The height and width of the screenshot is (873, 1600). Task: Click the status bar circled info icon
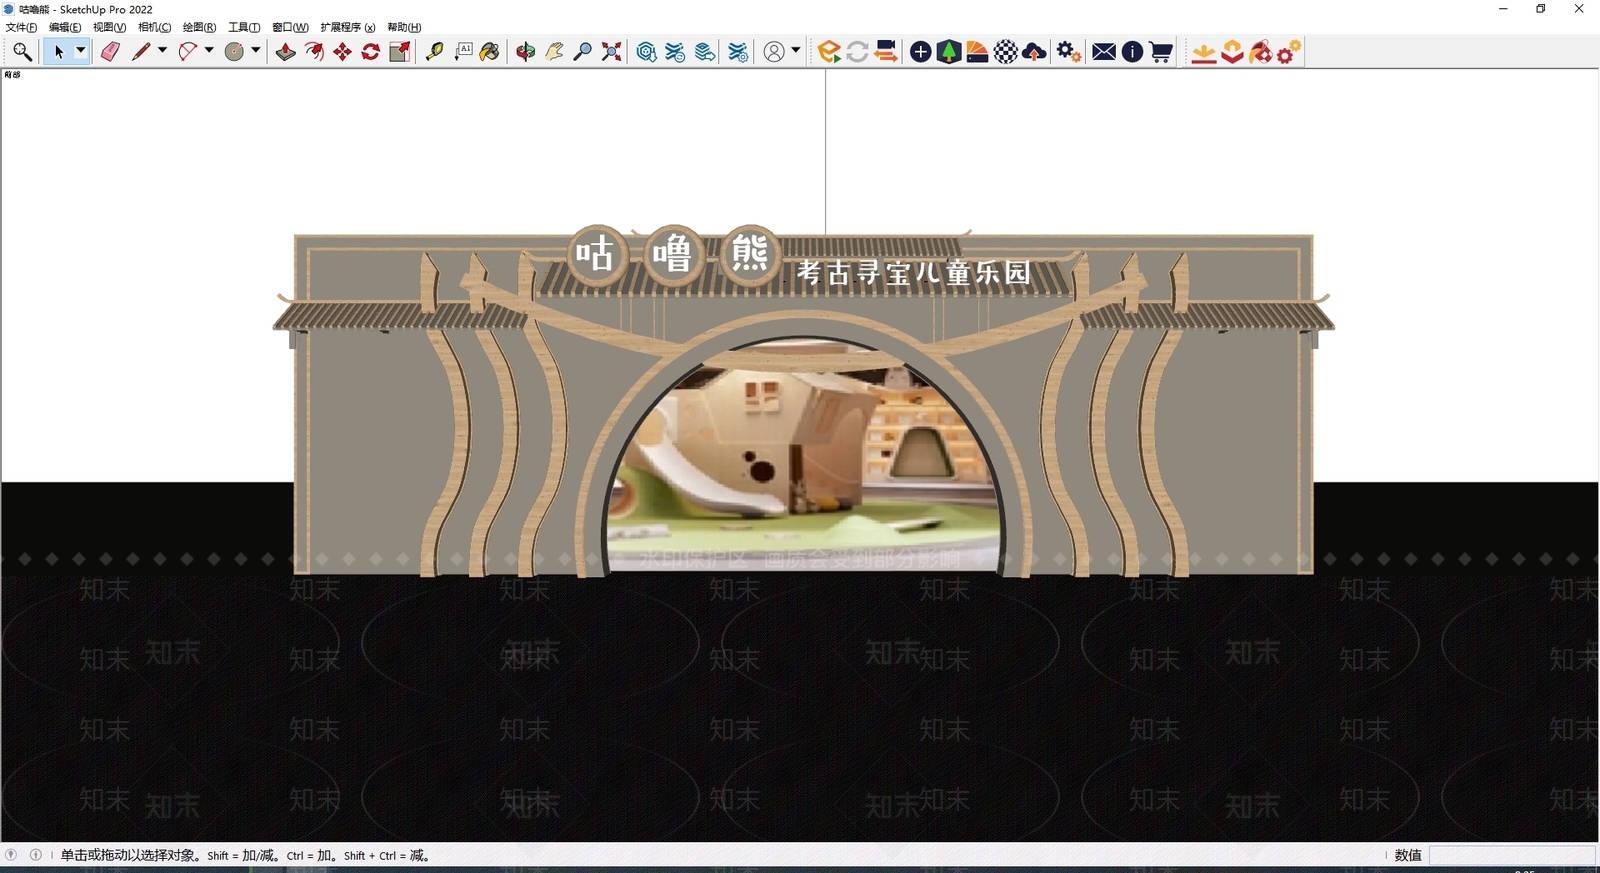coord(36,855)
